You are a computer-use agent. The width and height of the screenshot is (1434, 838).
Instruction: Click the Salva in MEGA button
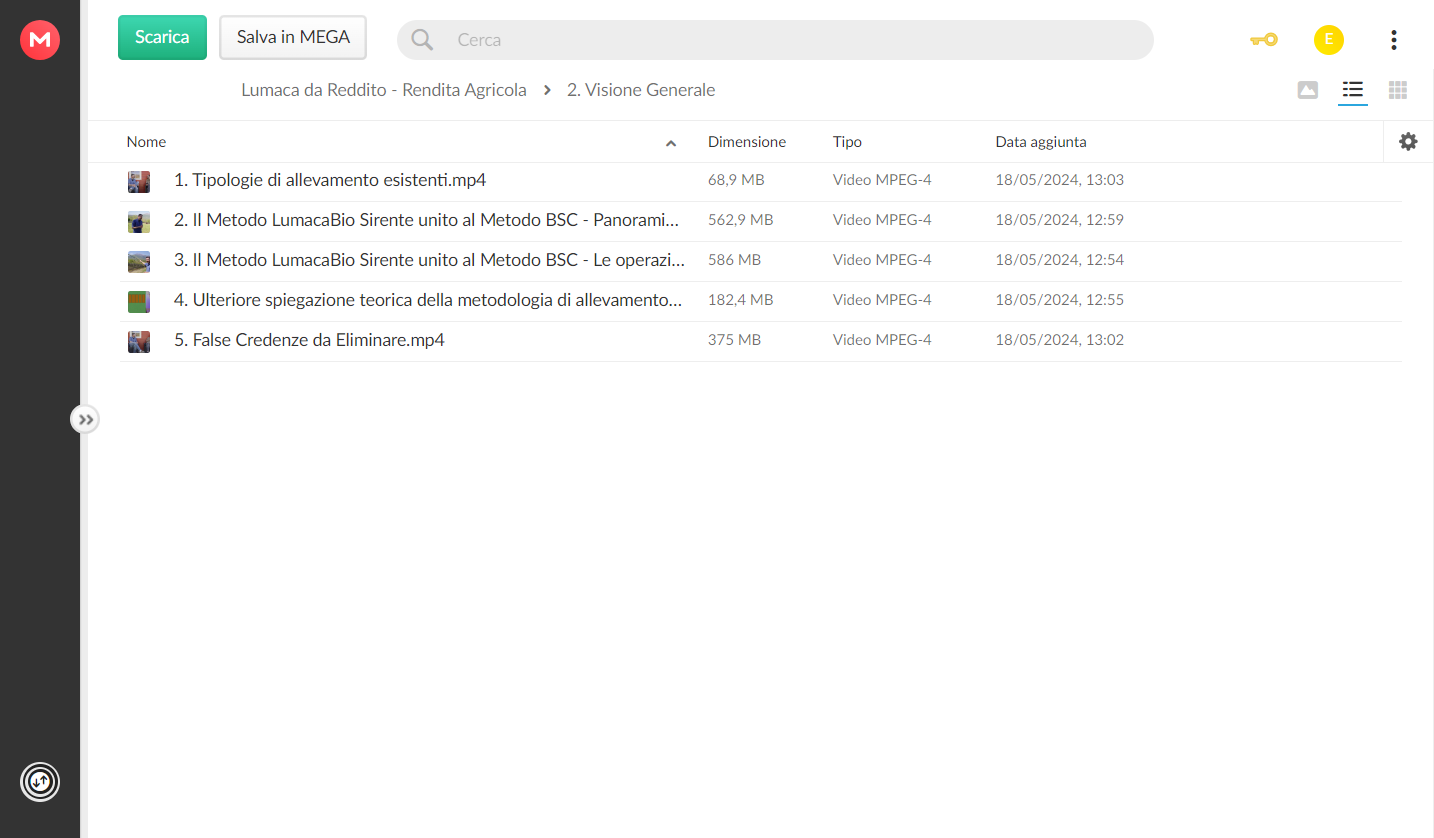pyautogui.click(x=293, y=37)
